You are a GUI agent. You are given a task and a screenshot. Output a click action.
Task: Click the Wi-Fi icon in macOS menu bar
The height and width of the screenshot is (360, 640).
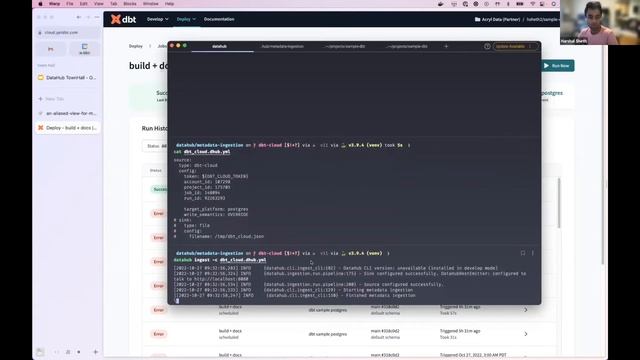532,4
